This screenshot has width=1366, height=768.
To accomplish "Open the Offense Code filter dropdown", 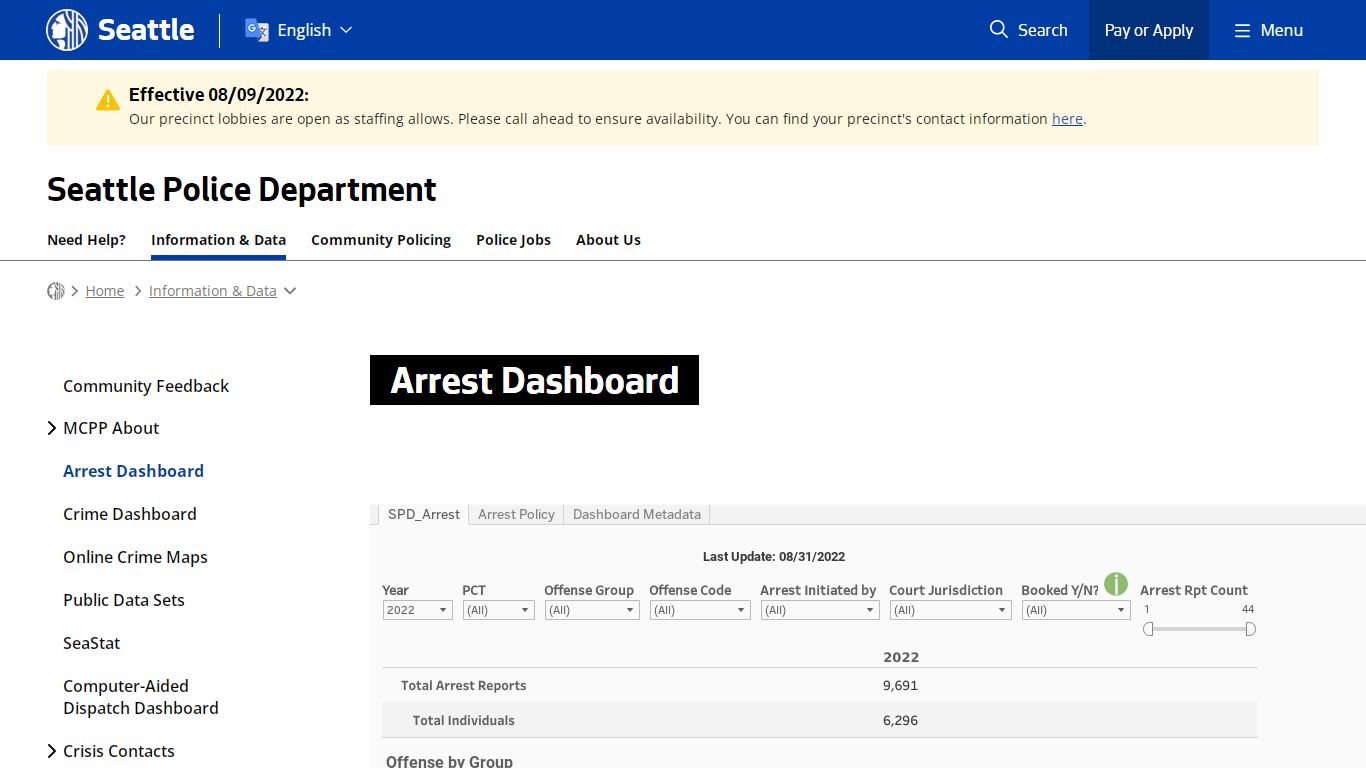I will 700,610.
